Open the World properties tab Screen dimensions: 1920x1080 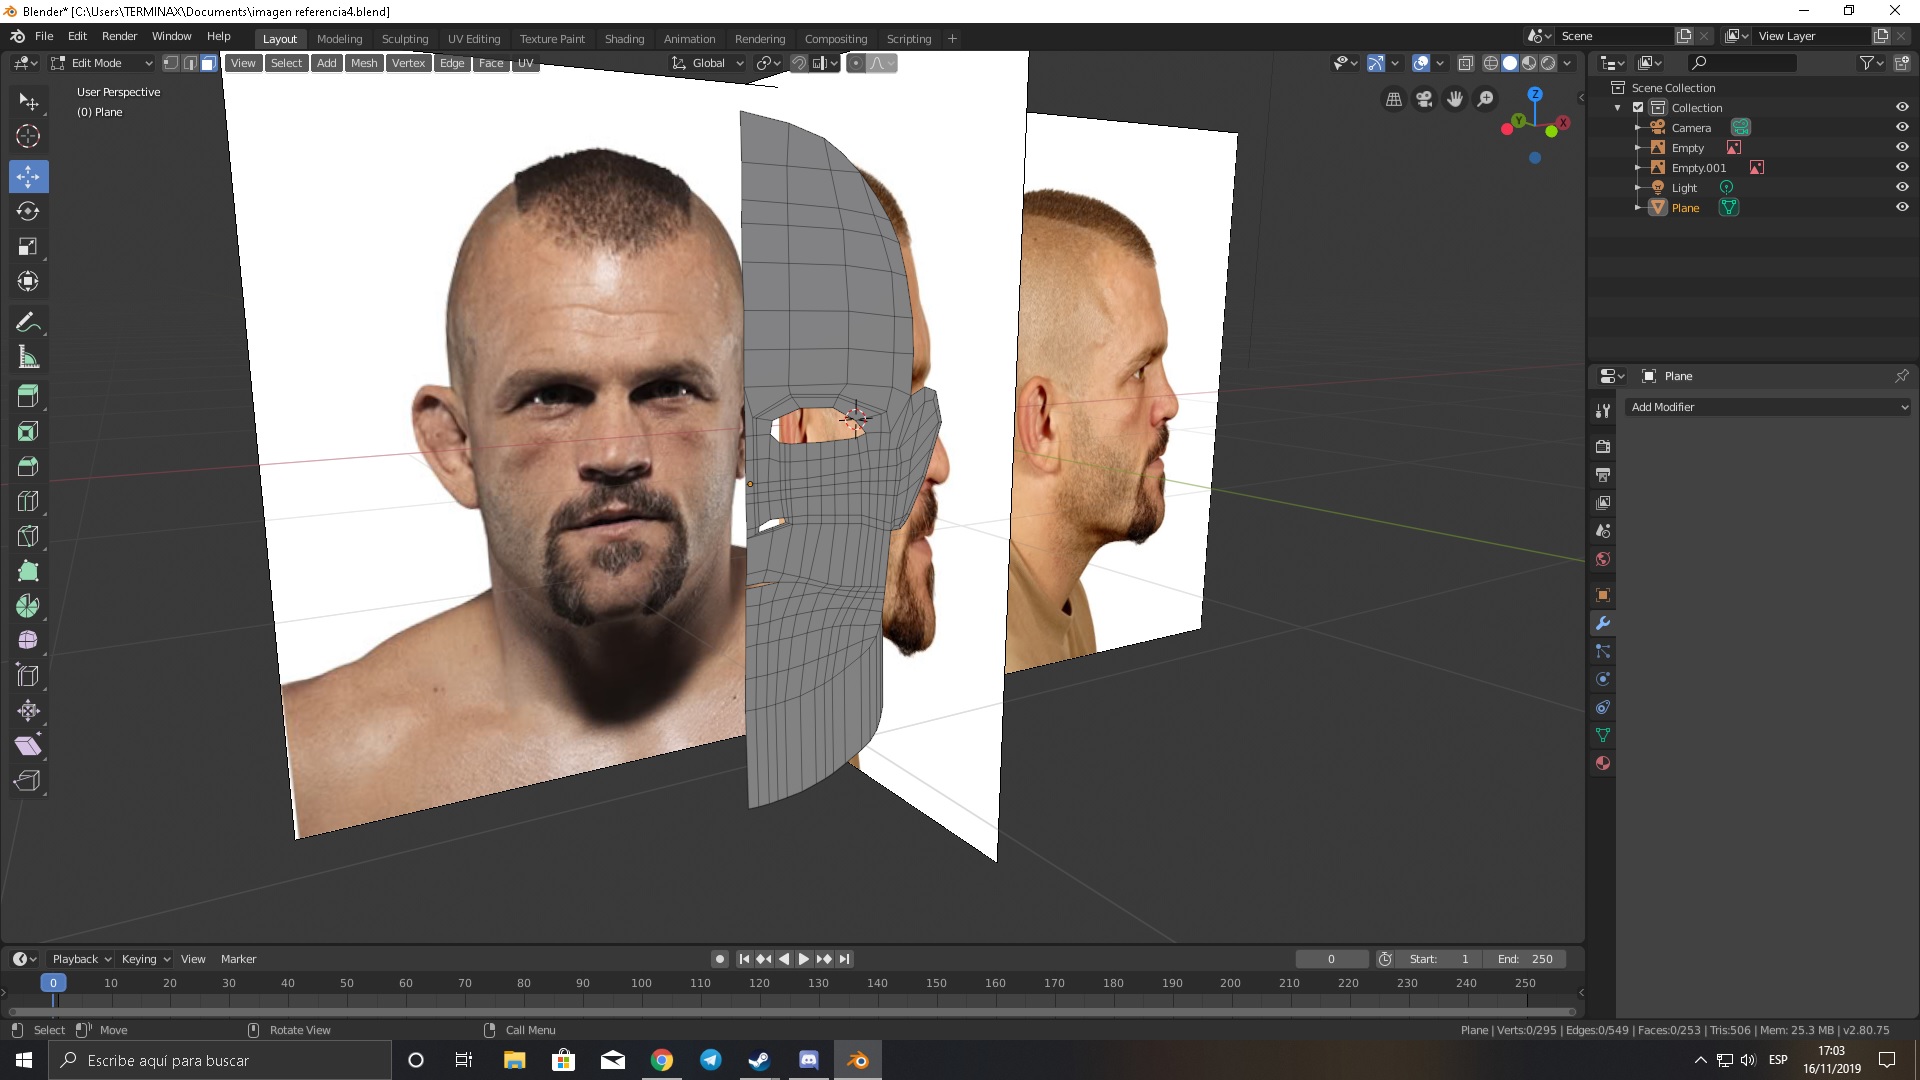pyautogui.click(x=1603, y=559)
